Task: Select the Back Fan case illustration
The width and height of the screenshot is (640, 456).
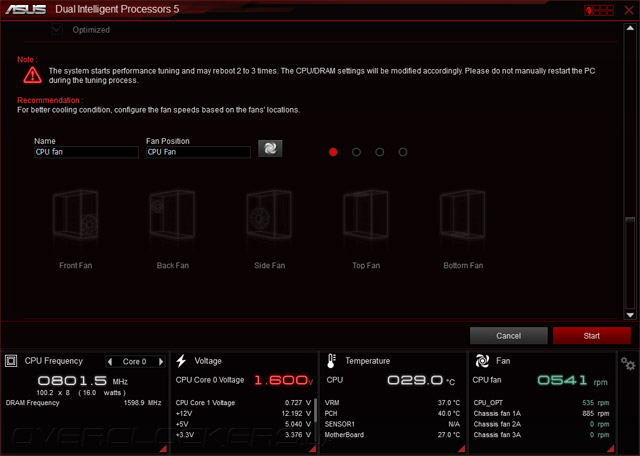Action: click(172, 214)
